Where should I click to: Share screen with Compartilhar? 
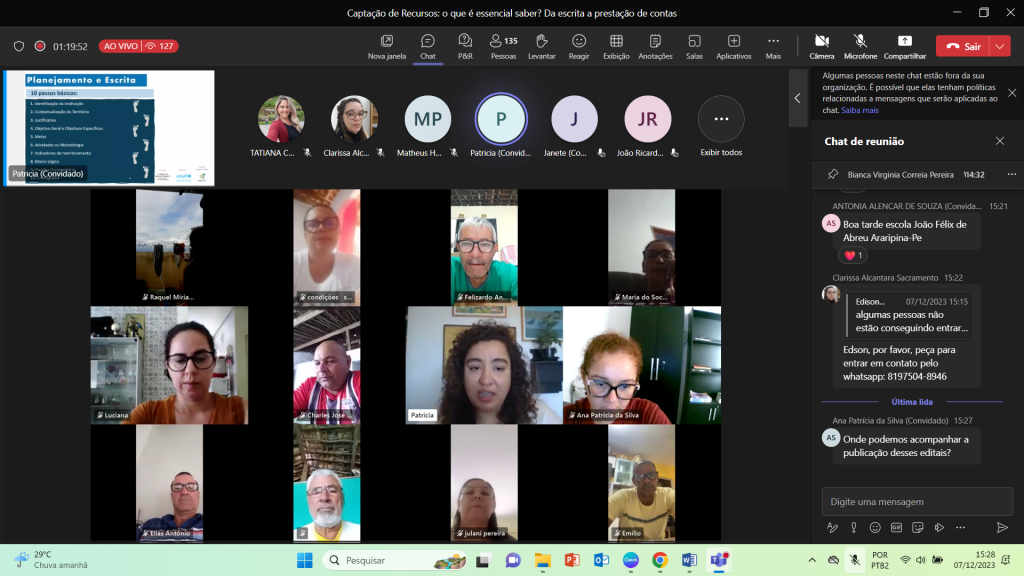pyautogui.click(x=904, y=47)
